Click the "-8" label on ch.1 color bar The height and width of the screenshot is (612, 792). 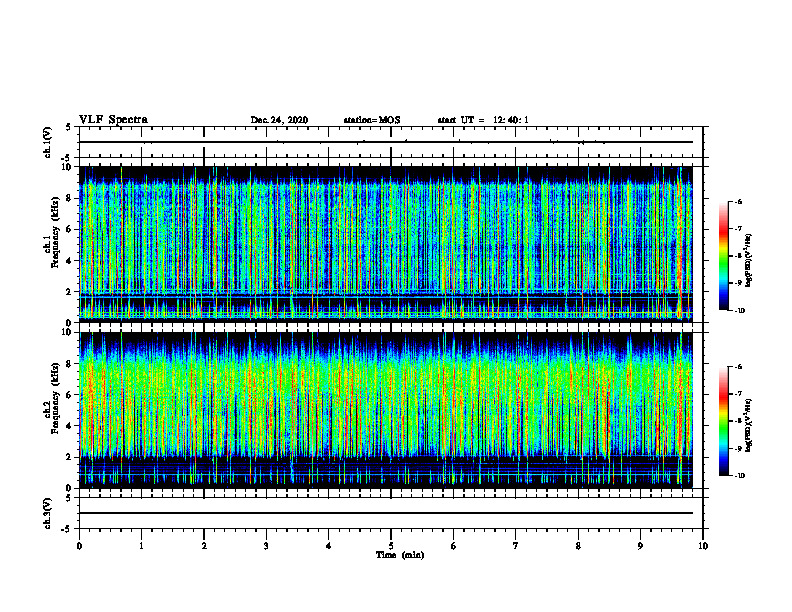point(738,256)
